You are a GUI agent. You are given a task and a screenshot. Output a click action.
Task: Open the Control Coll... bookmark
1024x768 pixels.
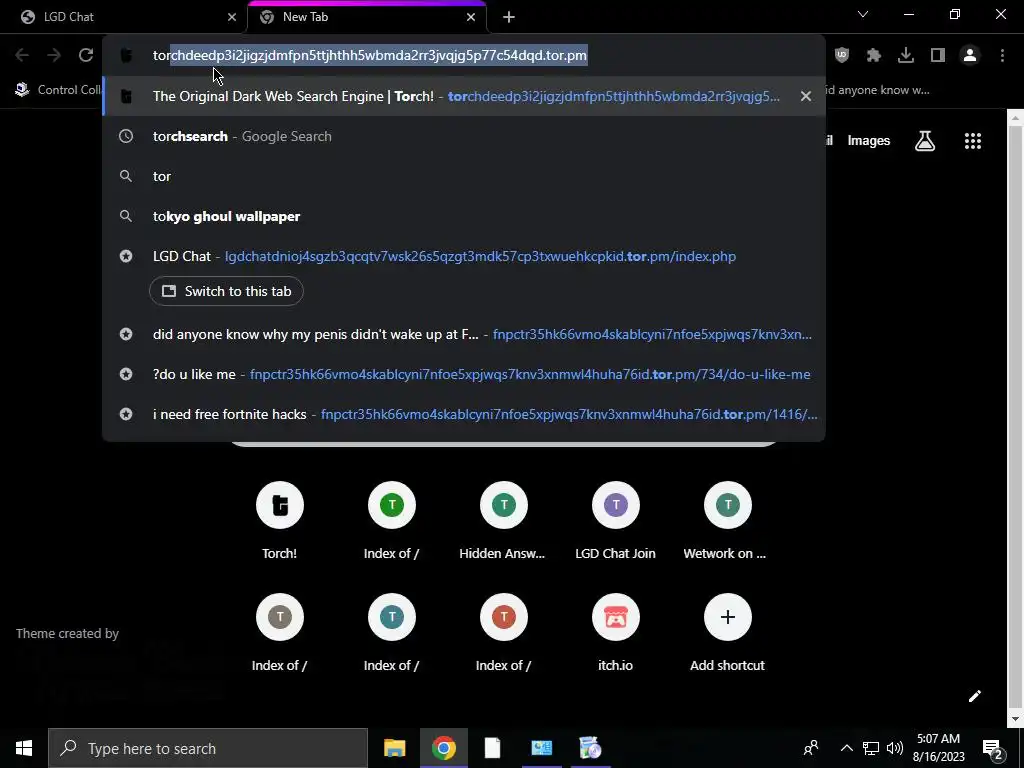pos(57,89)
